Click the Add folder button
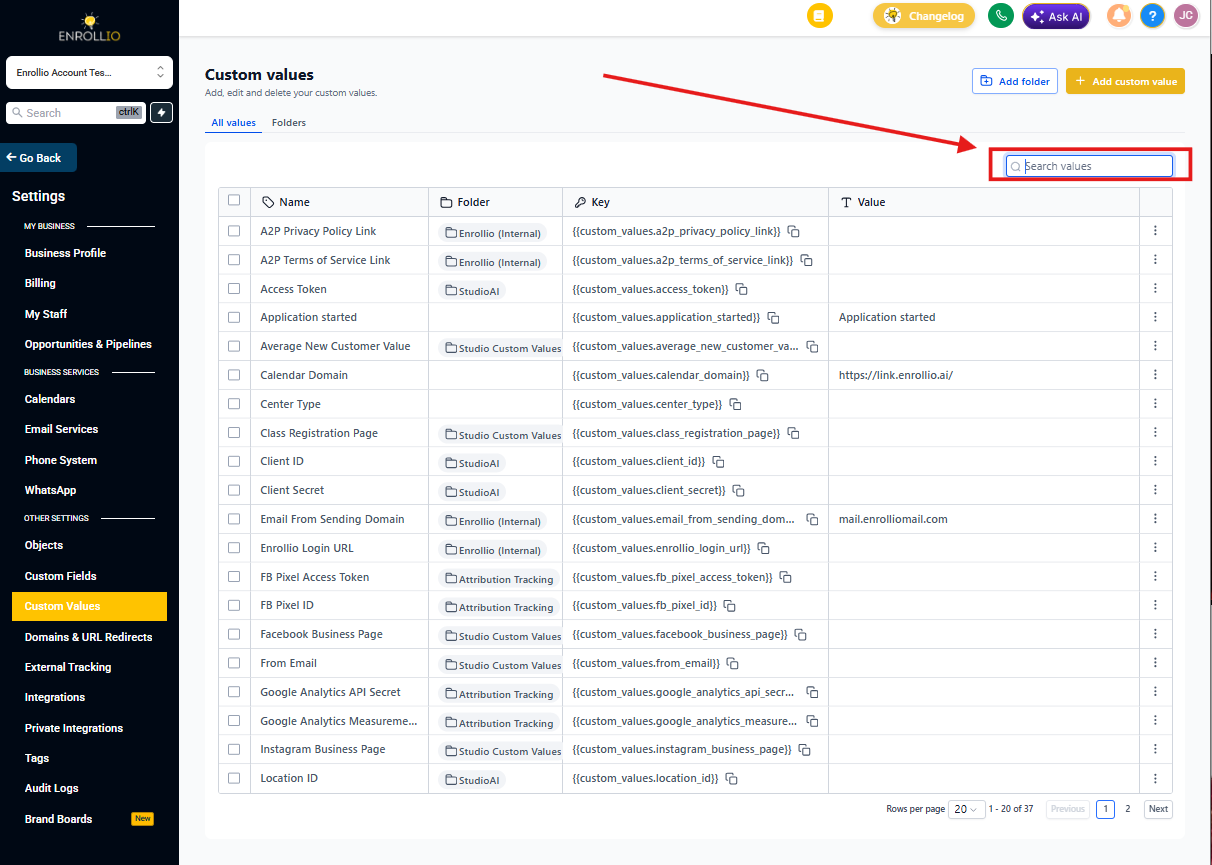This screenshot has width=1212, height=865. [x=1015, y=81]
